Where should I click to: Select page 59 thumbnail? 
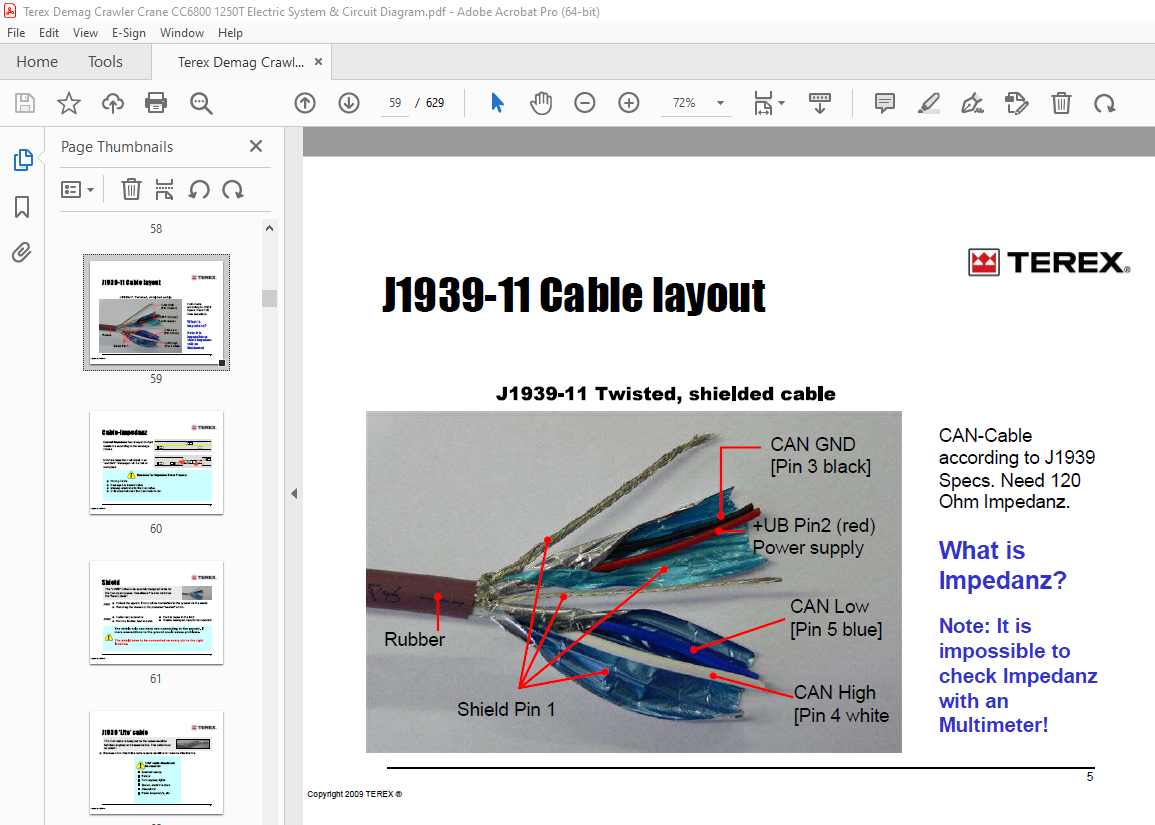pyautogui.click(x=156, y=312)
